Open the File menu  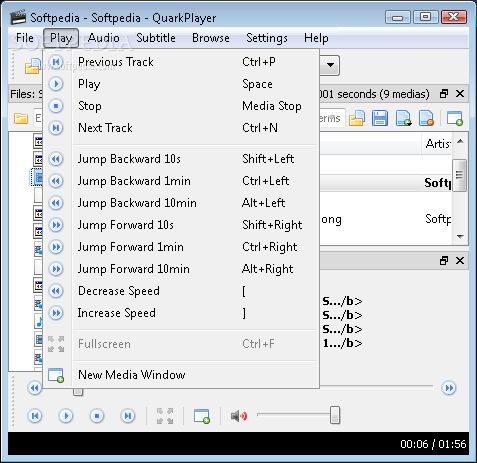25,38
